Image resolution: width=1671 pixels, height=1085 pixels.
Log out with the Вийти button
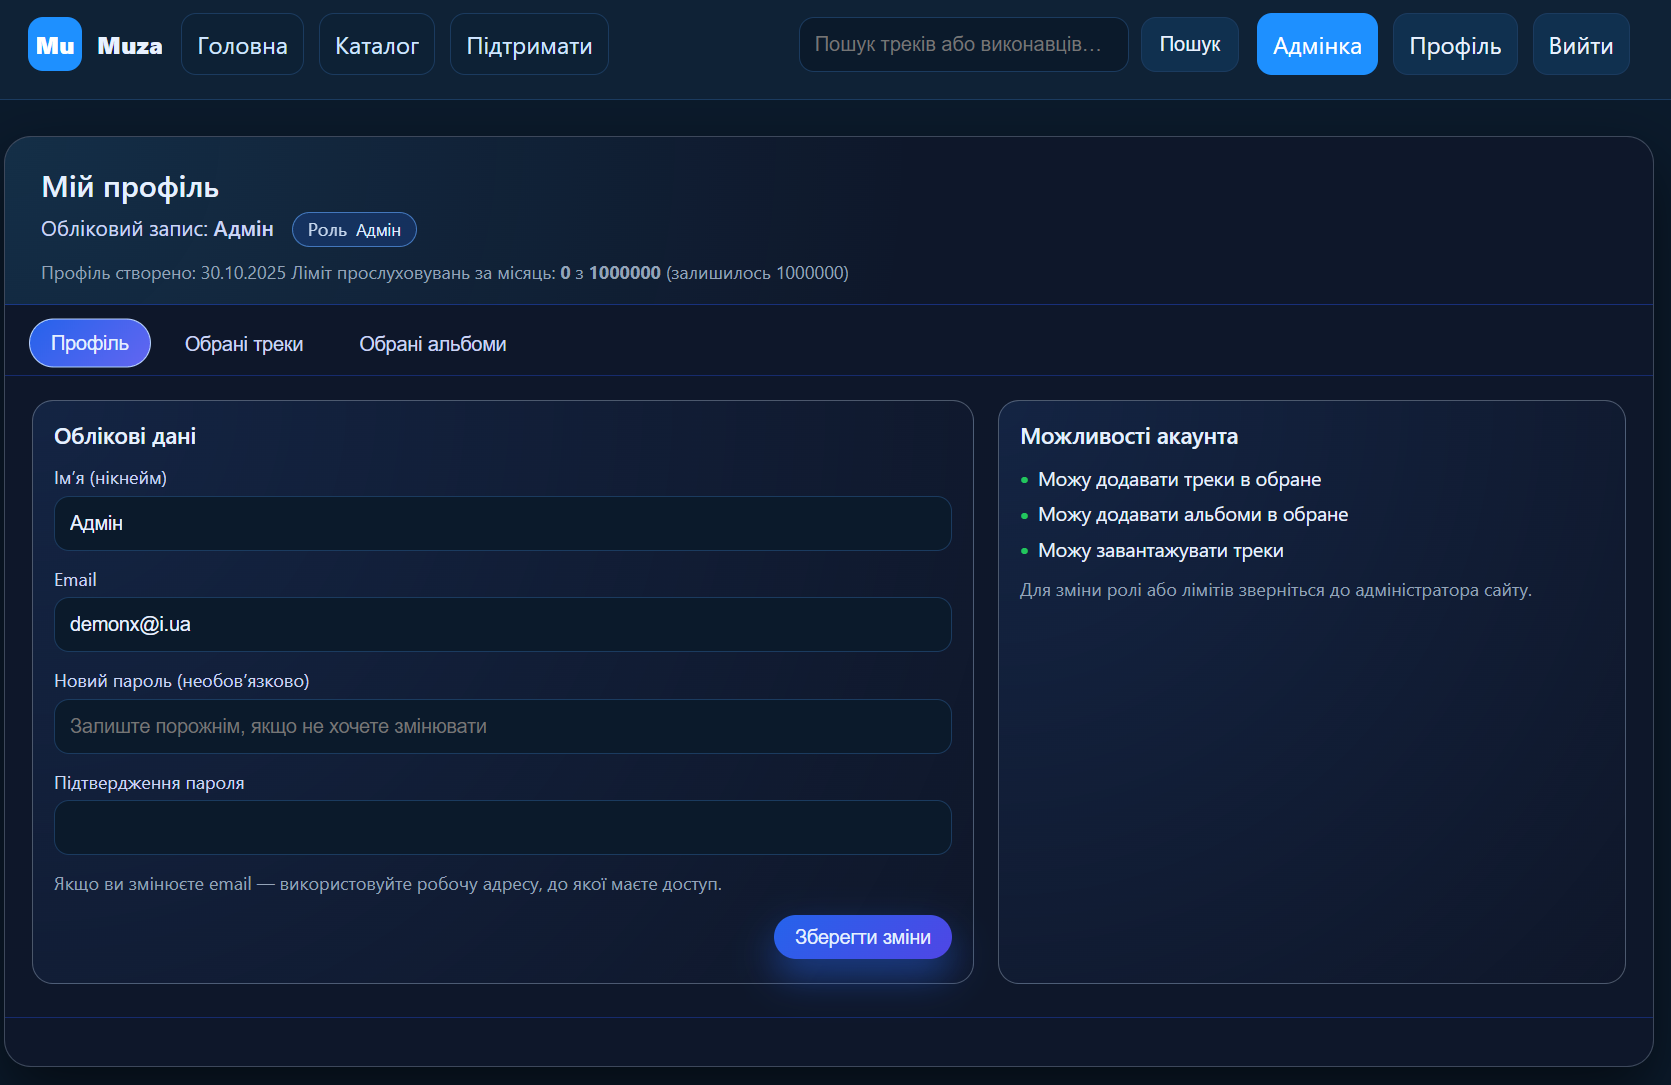1580,45
